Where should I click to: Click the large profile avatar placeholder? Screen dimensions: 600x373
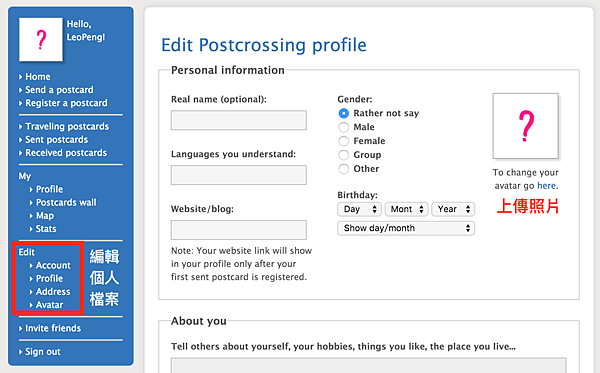pos(525,126)
